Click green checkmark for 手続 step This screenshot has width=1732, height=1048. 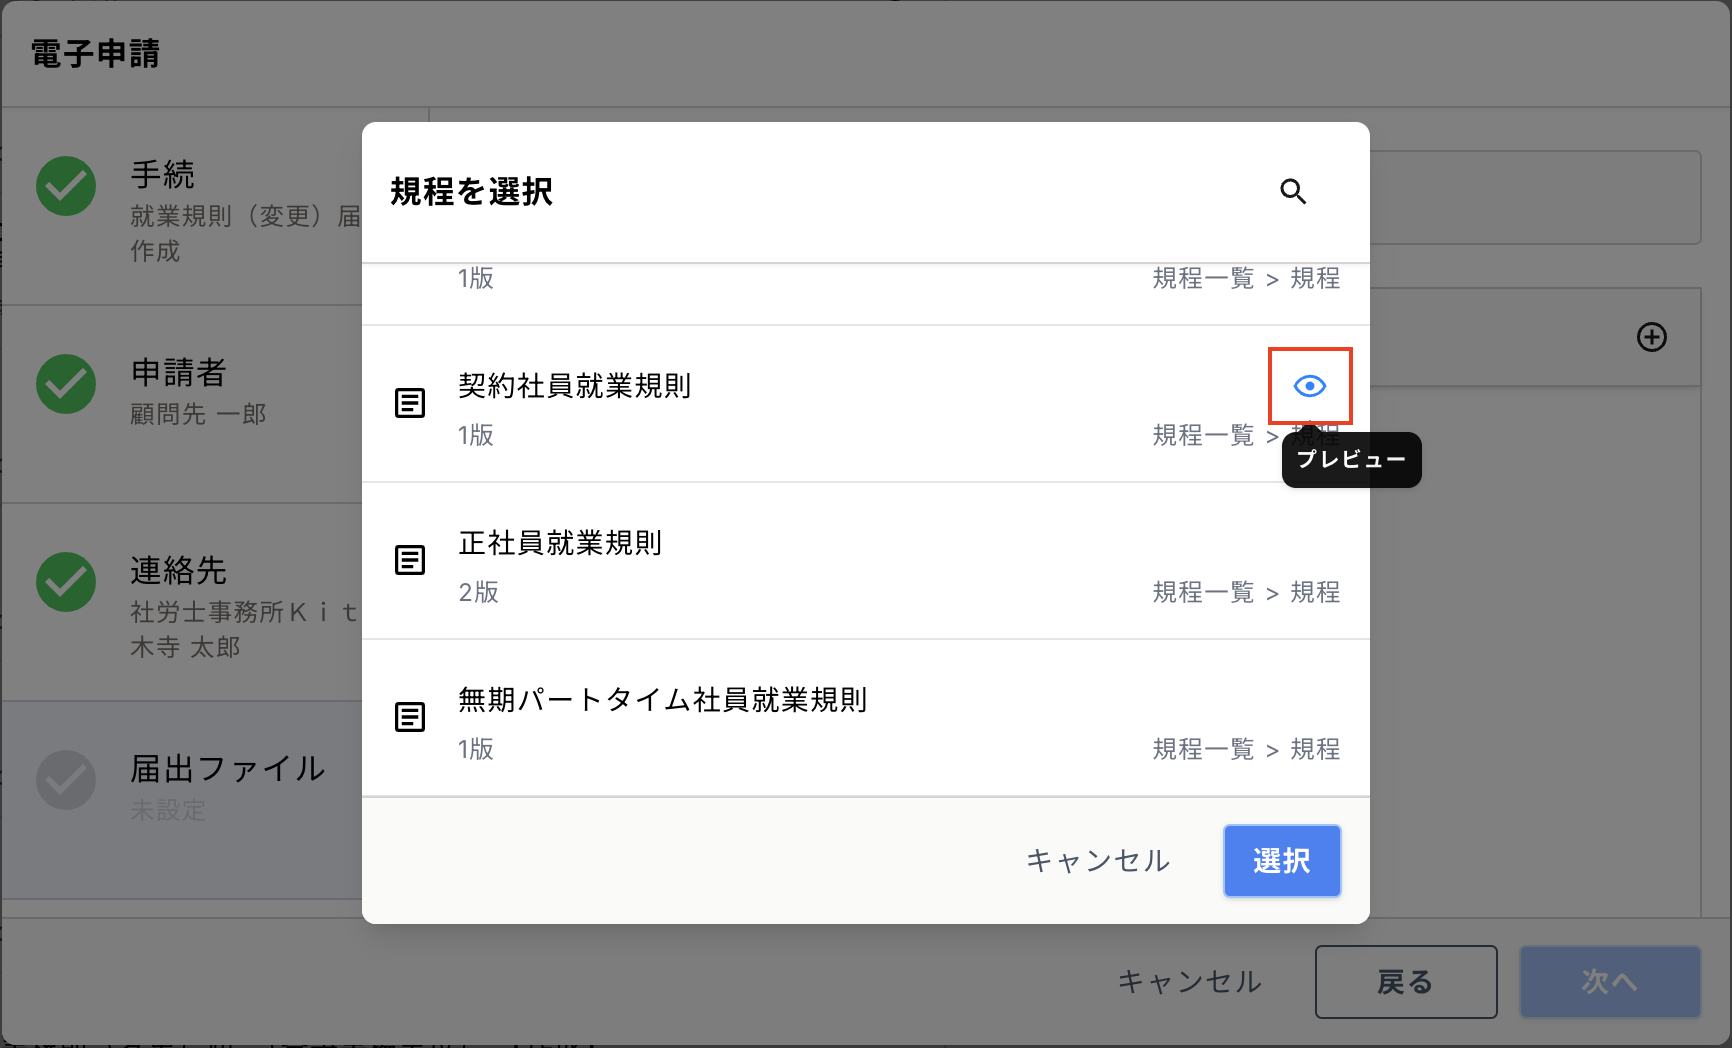pyautogui.click(x=66, y=186)
